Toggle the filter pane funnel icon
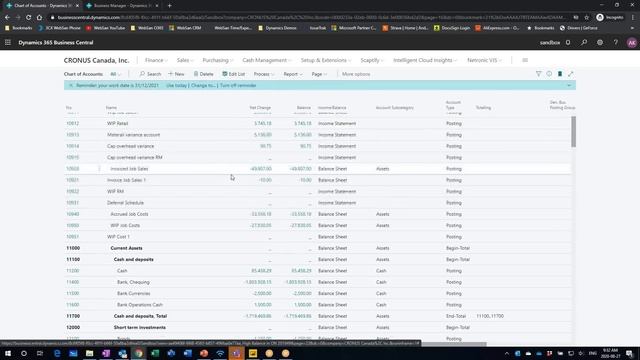The height and width of the screenshot is (360, 640). point(538,74)
